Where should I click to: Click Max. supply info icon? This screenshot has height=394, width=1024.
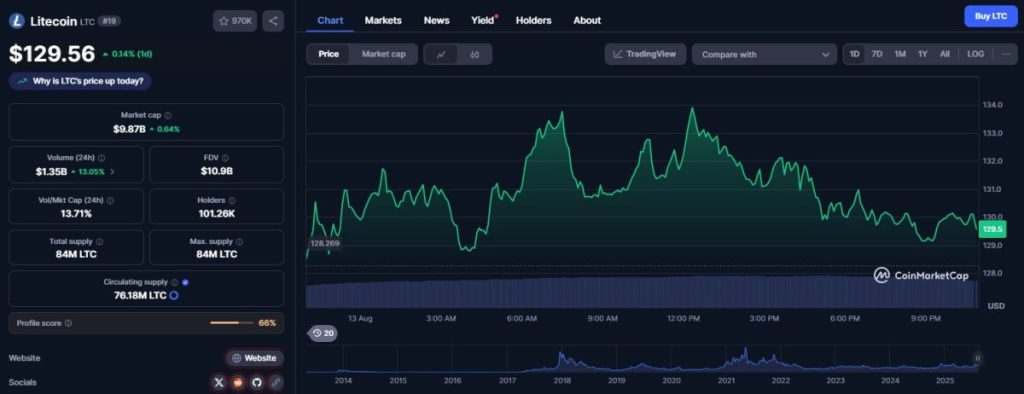pyautogui.click(x=239, y=241)
